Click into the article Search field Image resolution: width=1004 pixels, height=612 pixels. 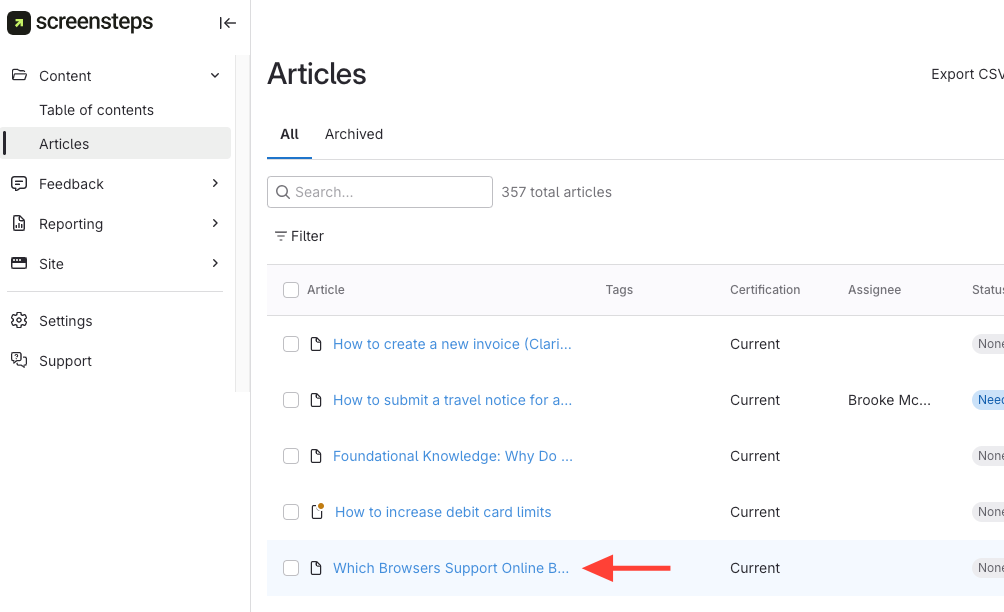coord(390,192)
